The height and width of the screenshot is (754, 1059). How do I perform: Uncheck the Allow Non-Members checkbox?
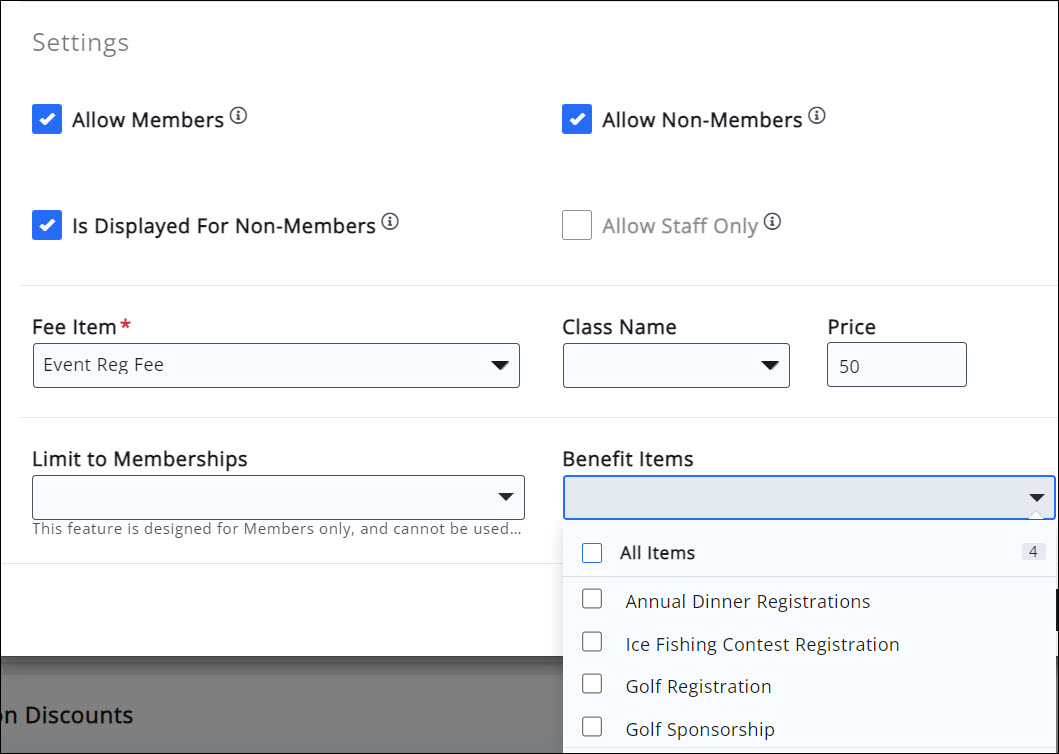577,120
